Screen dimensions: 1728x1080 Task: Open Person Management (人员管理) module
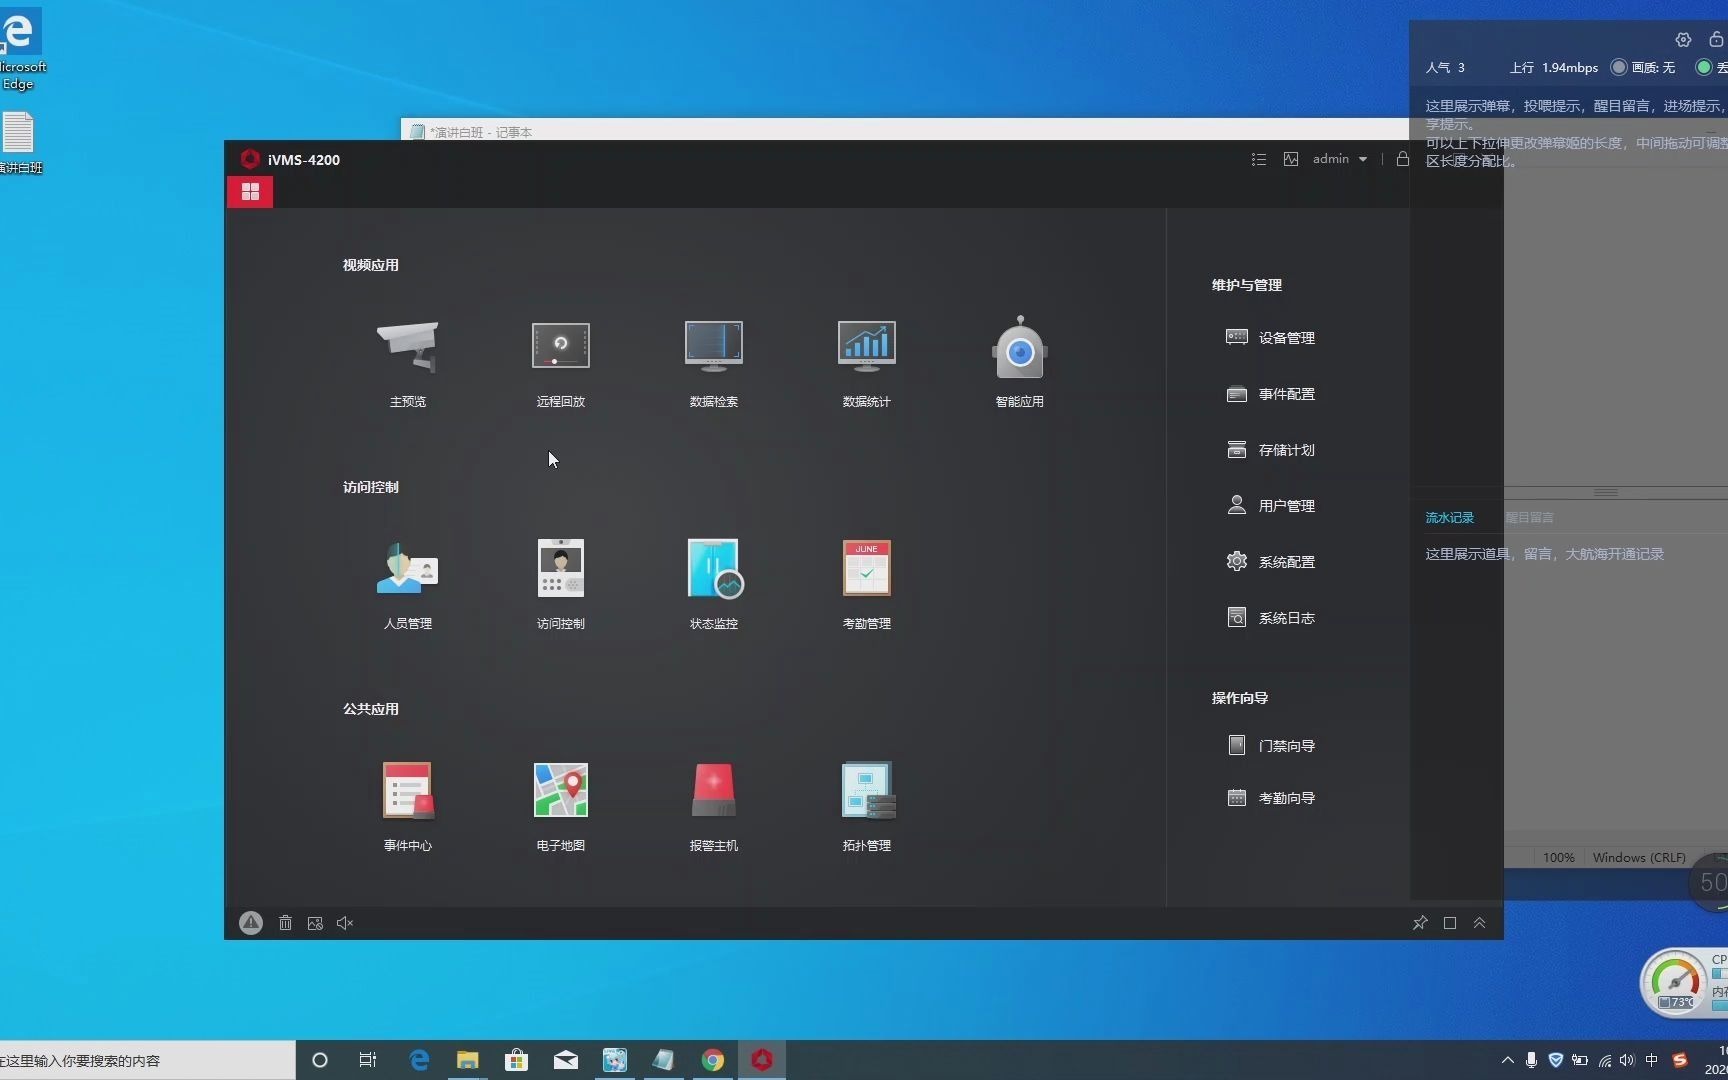(x=407, y=569)
